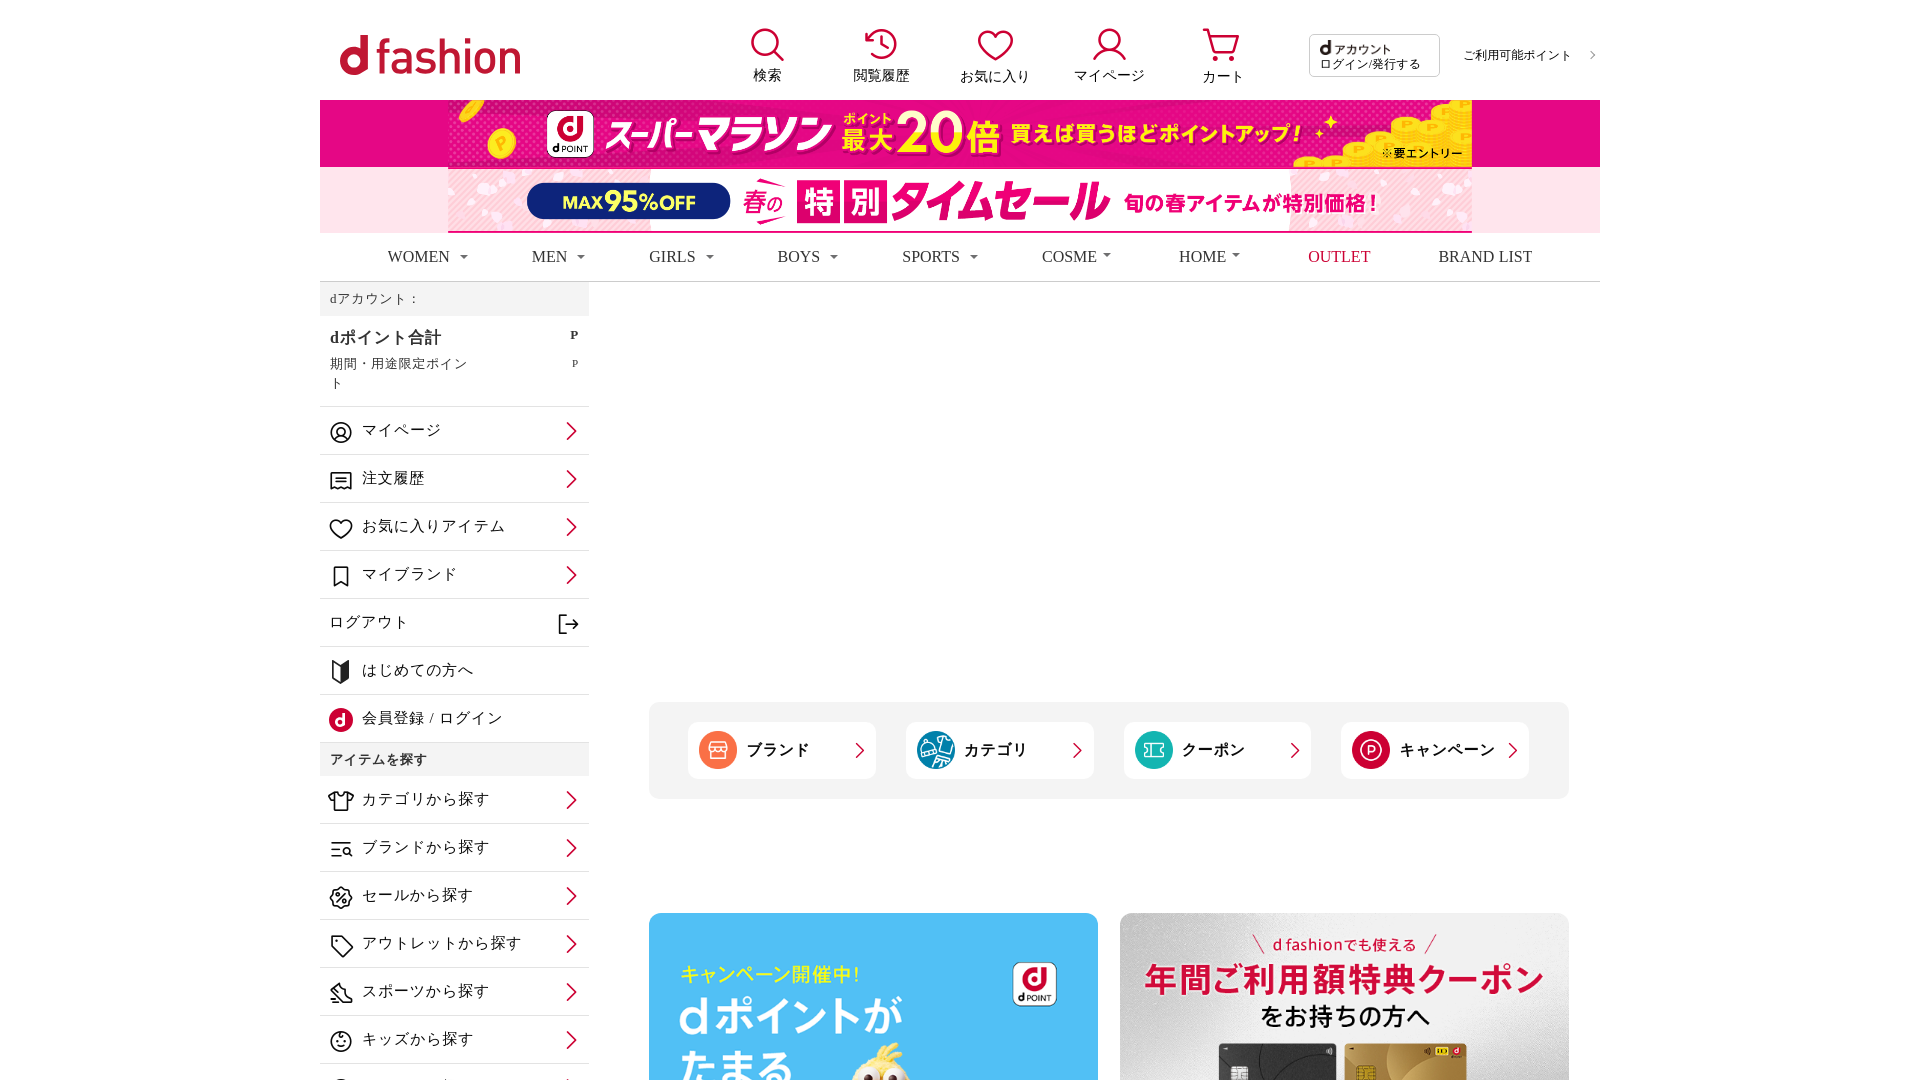This screenshot has height=1080, width=1920.
Task: Click the brand search list icon
Action: coord(341,849)
